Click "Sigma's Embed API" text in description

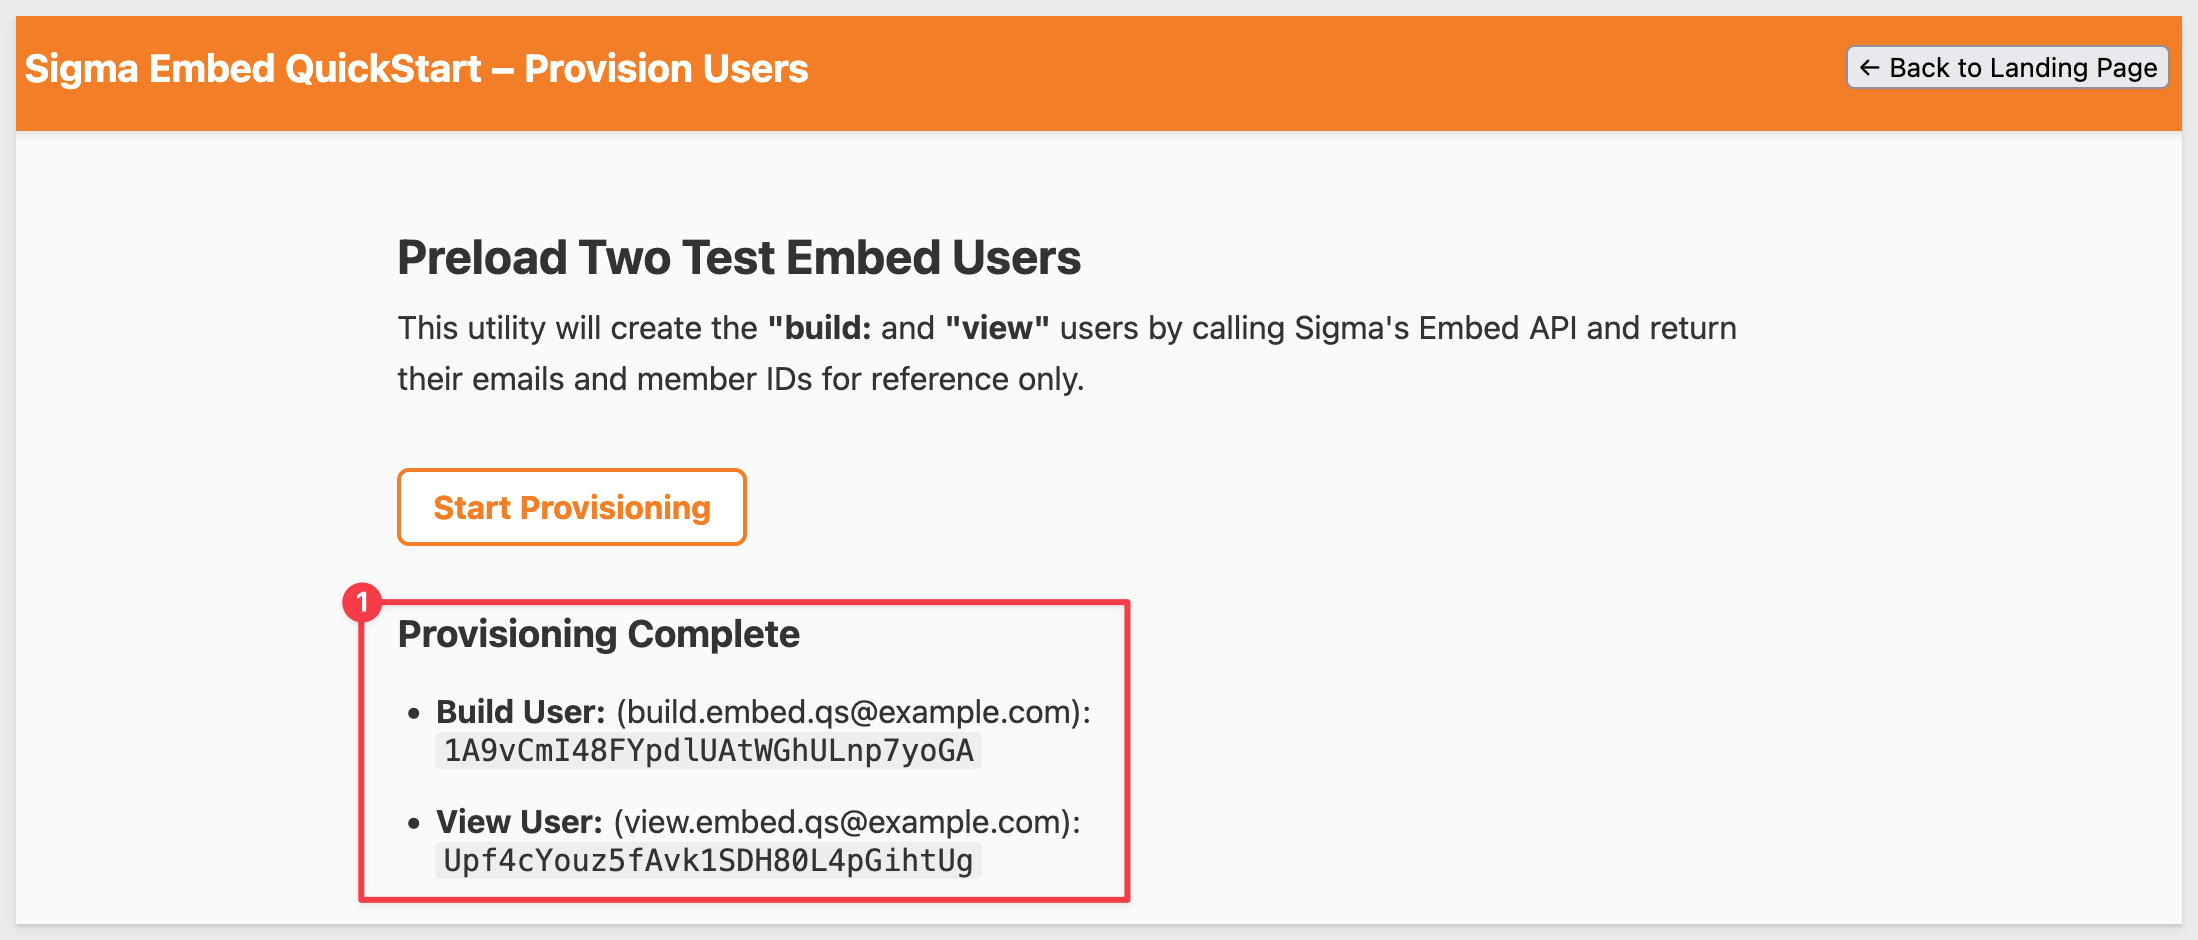[1435, 328]
